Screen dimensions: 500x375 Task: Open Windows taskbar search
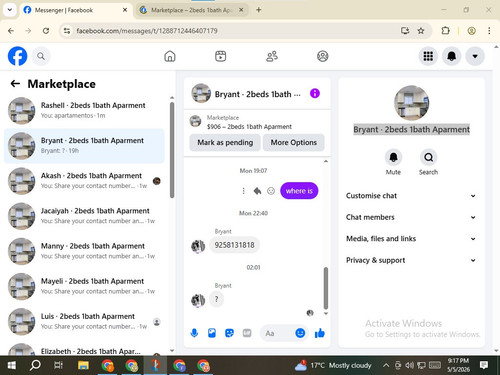tap(35, 365)
